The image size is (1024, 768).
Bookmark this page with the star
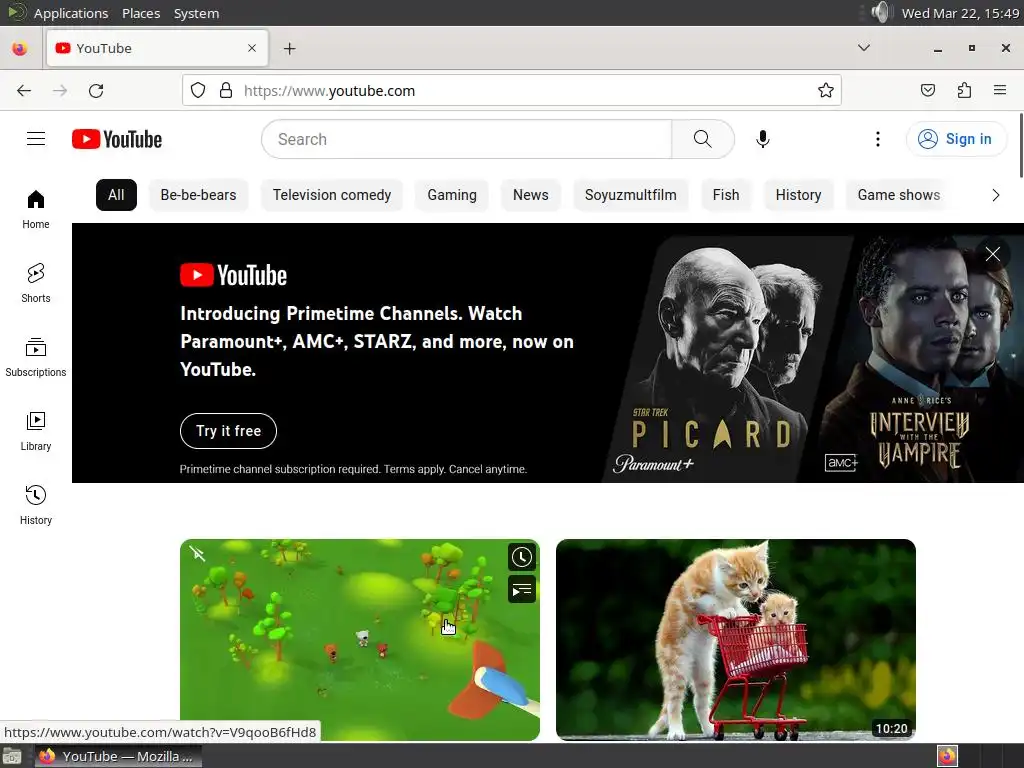coord(825,91)
